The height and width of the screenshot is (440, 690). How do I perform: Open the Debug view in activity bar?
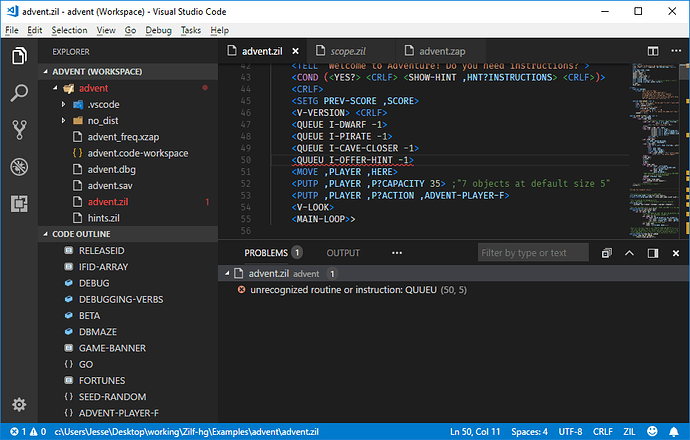coord(19,167)
